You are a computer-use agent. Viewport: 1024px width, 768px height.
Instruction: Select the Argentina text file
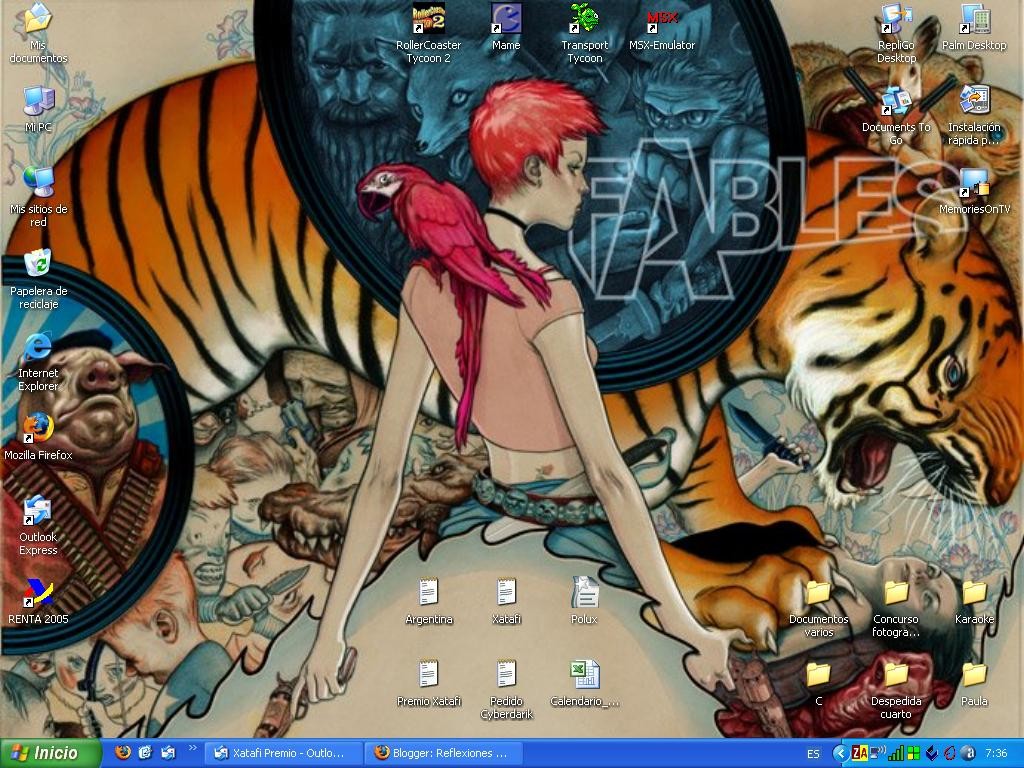coord(428,601)
